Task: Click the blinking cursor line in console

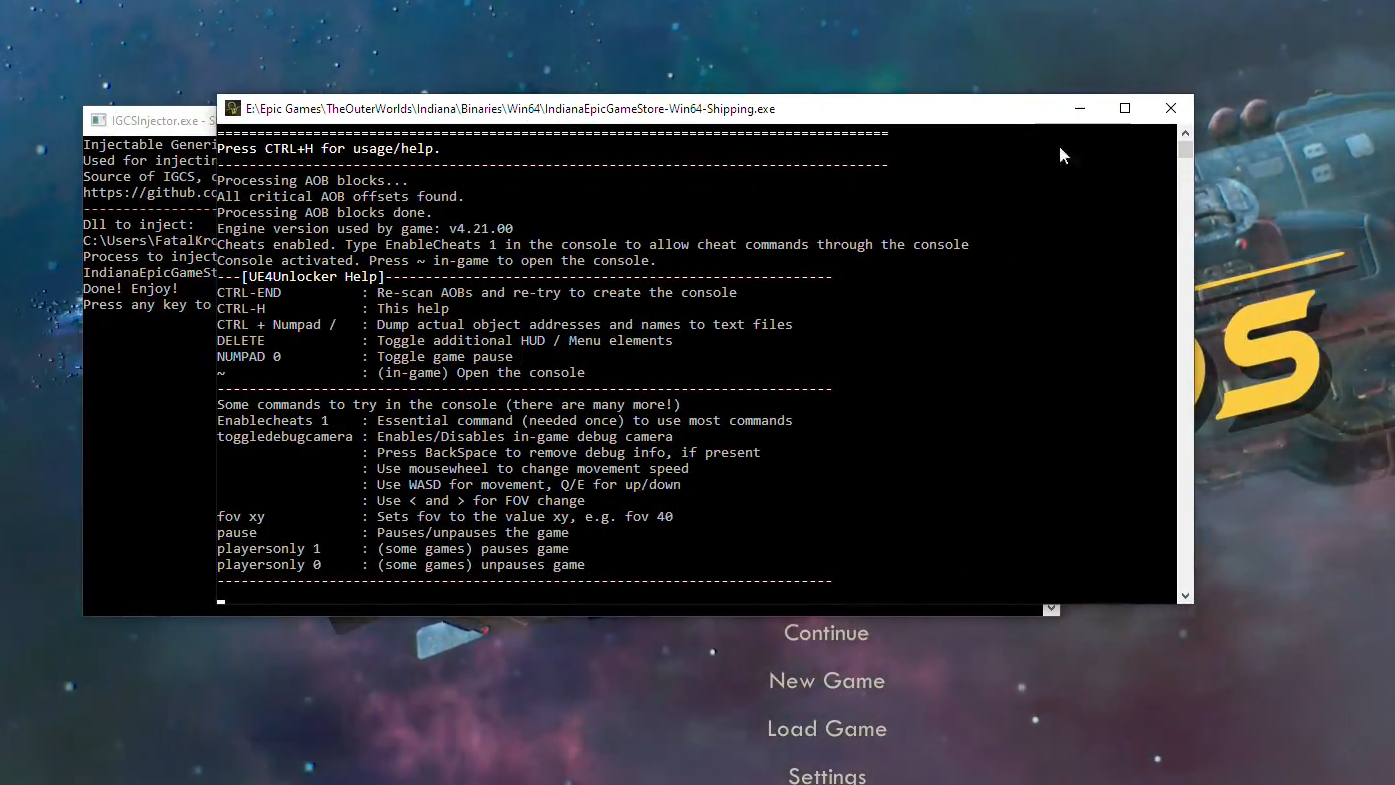Action: coord(221,601)
